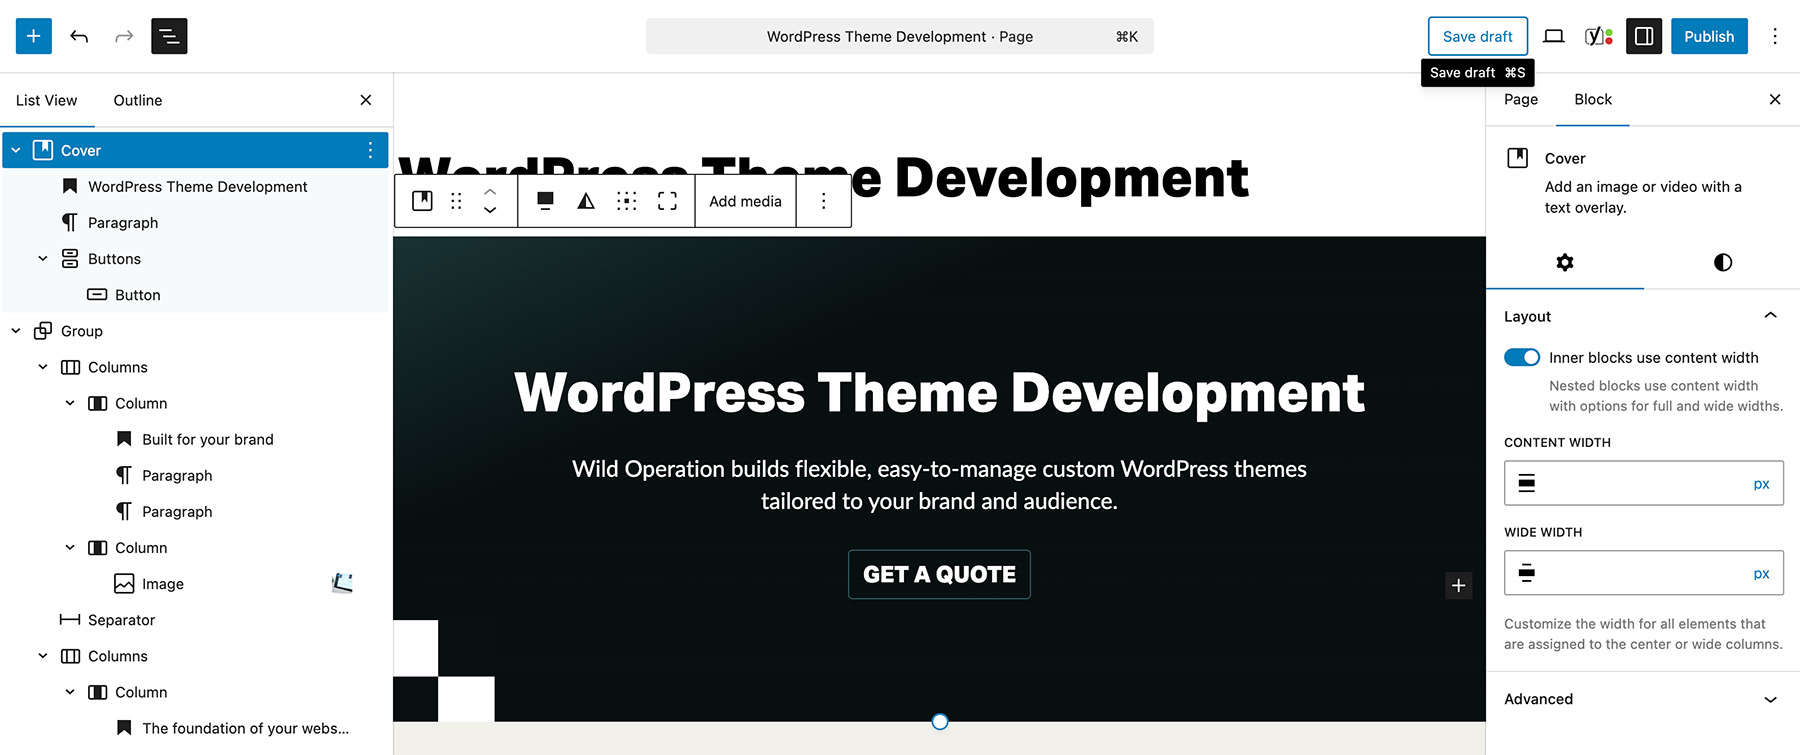1800x755 pixels.
Task: Collapse the Columns block below the Separator
Action: [43, 656]
